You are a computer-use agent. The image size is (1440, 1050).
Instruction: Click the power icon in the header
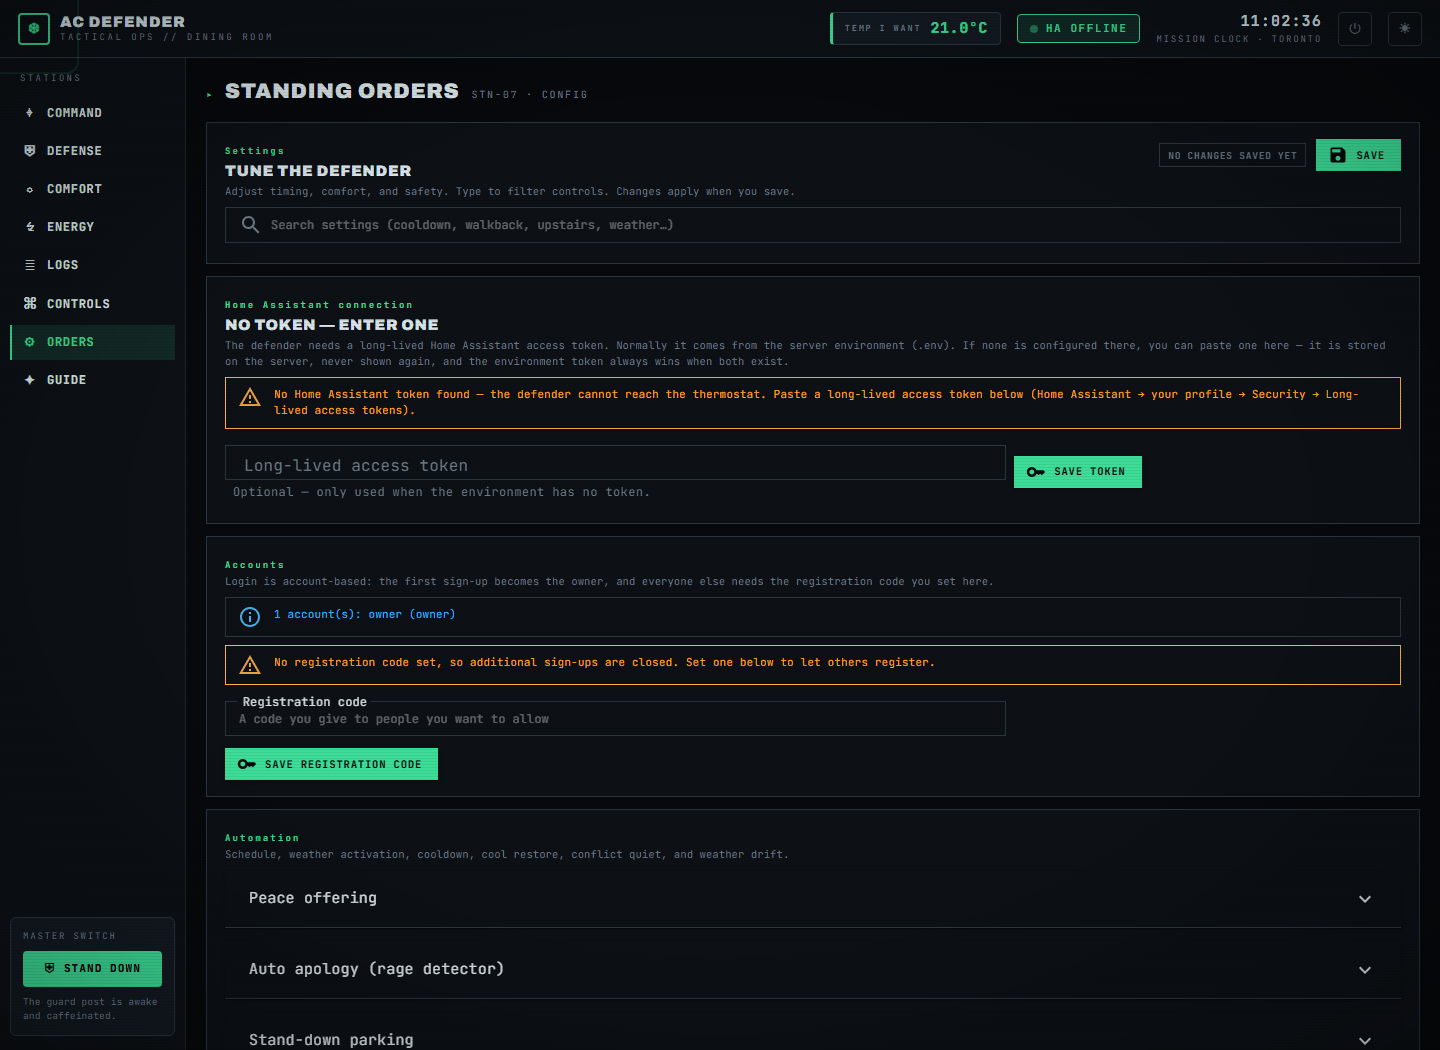tap(1355, 29)
